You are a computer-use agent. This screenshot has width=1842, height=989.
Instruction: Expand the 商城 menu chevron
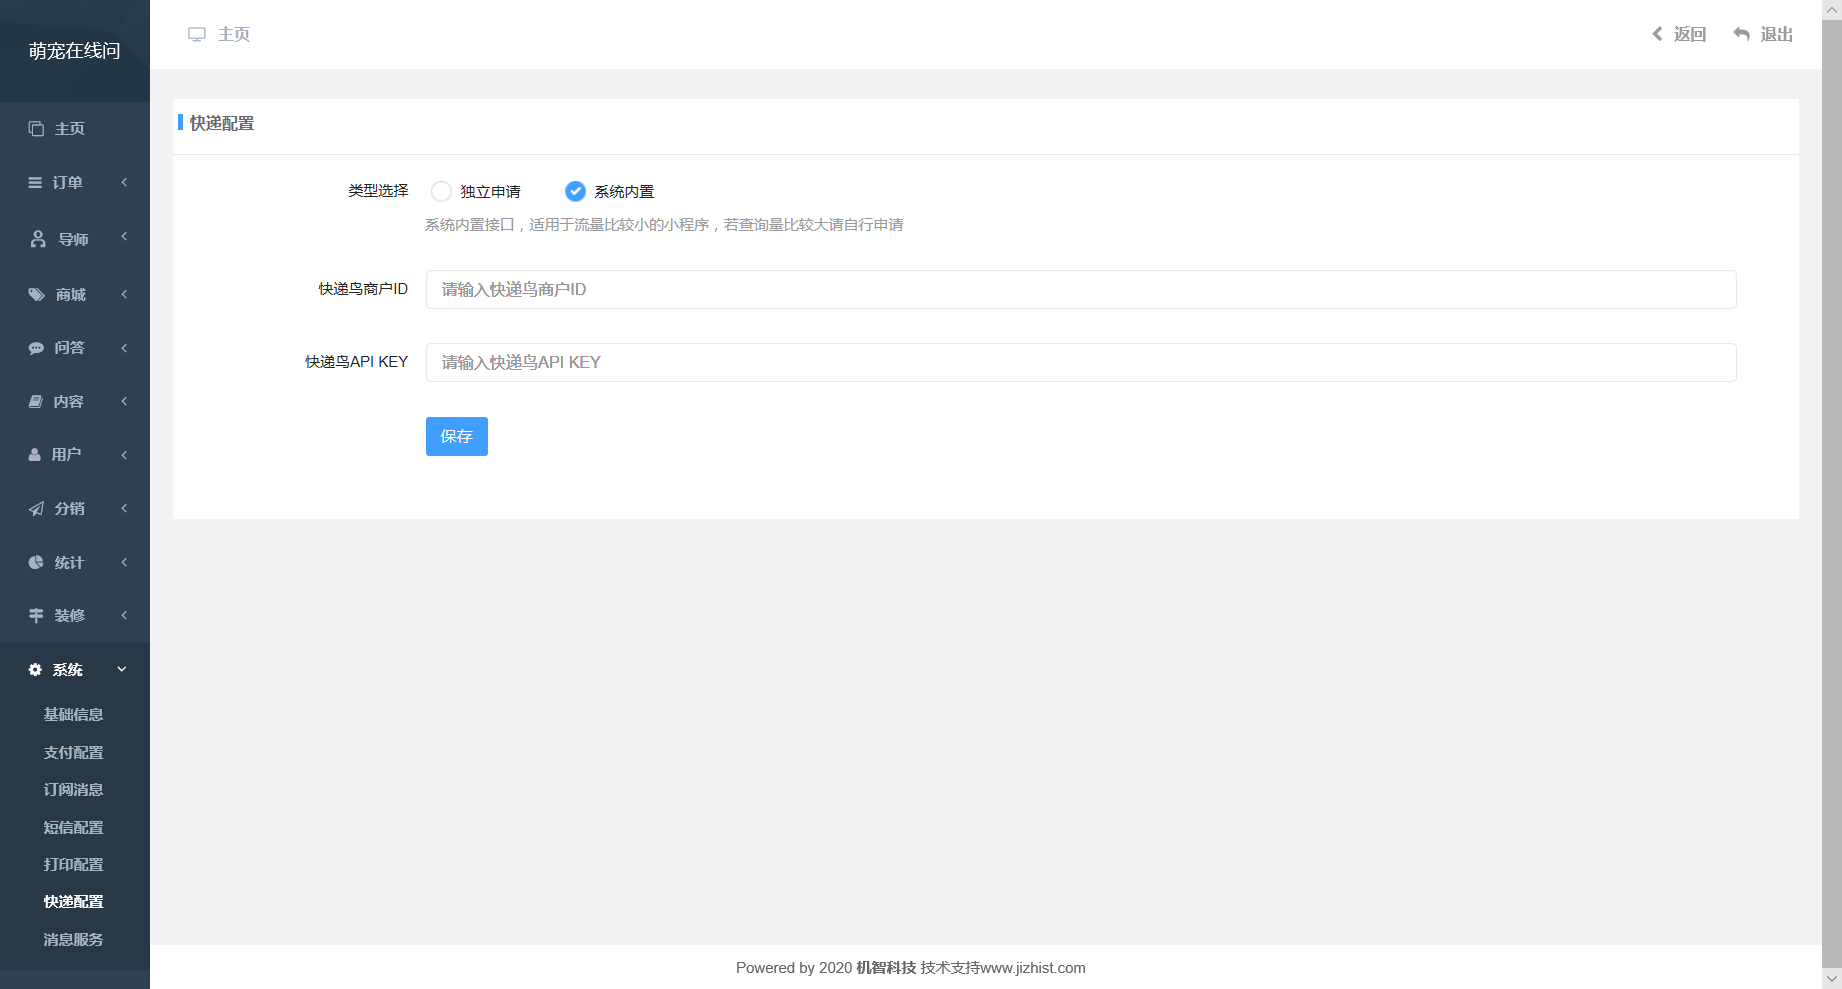click(x=124, y=294)
